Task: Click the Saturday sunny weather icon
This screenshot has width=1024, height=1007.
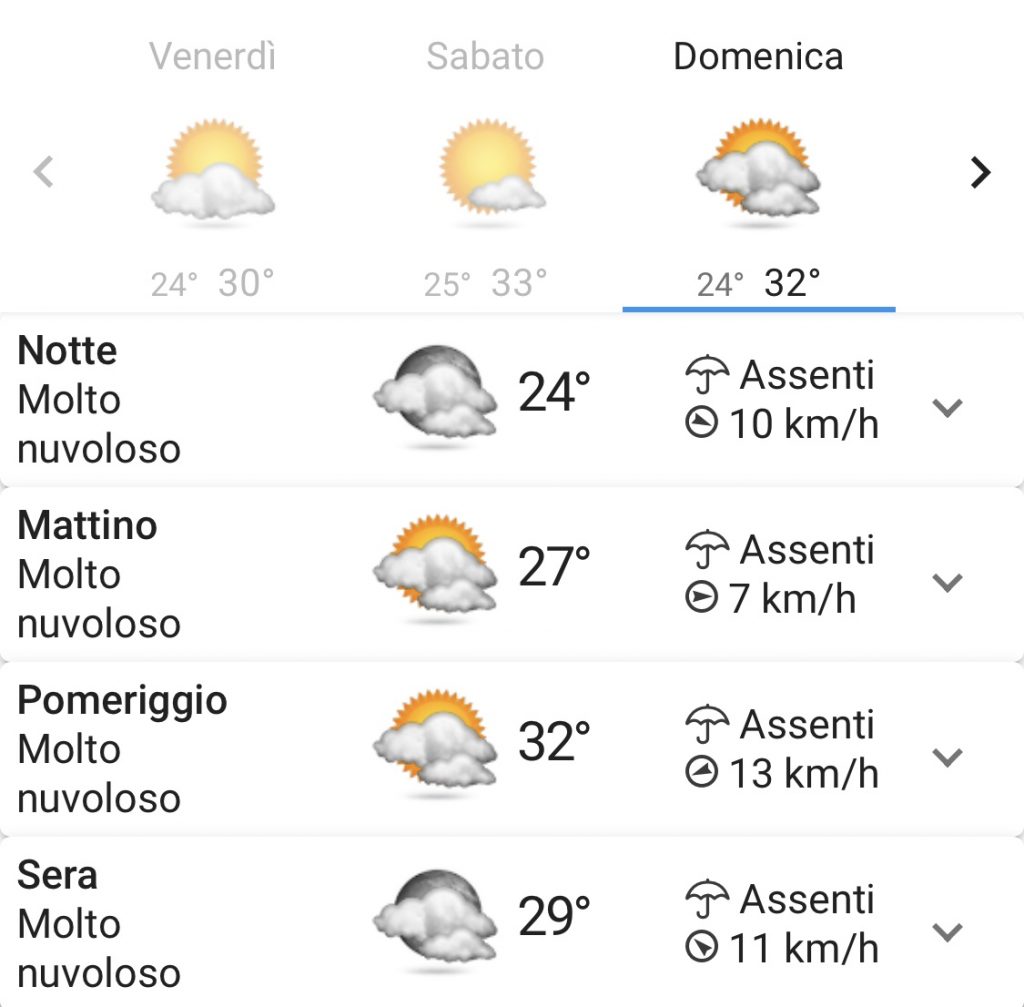Action: 492,168
